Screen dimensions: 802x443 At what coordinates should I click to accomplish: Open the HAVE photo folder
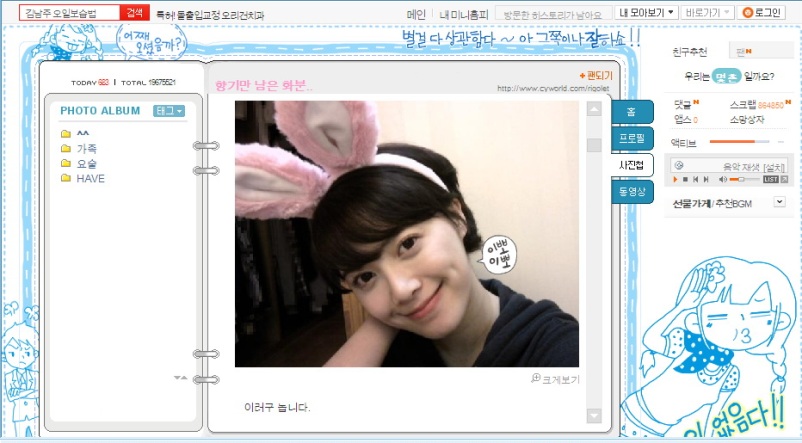pos(83,179)
